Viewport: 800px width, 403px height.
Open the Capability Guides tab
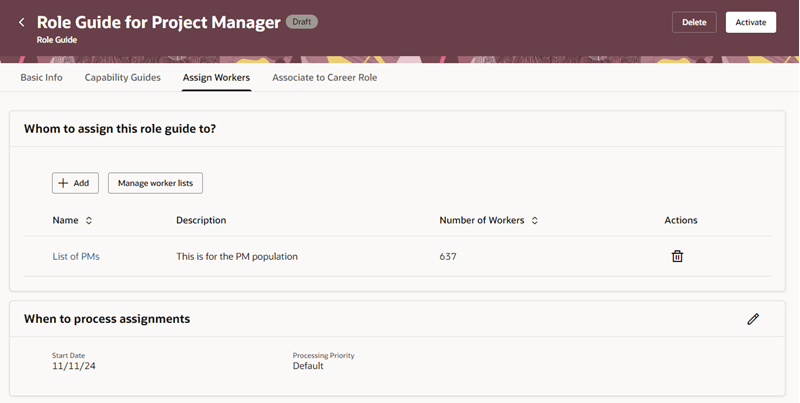point(122,77)
